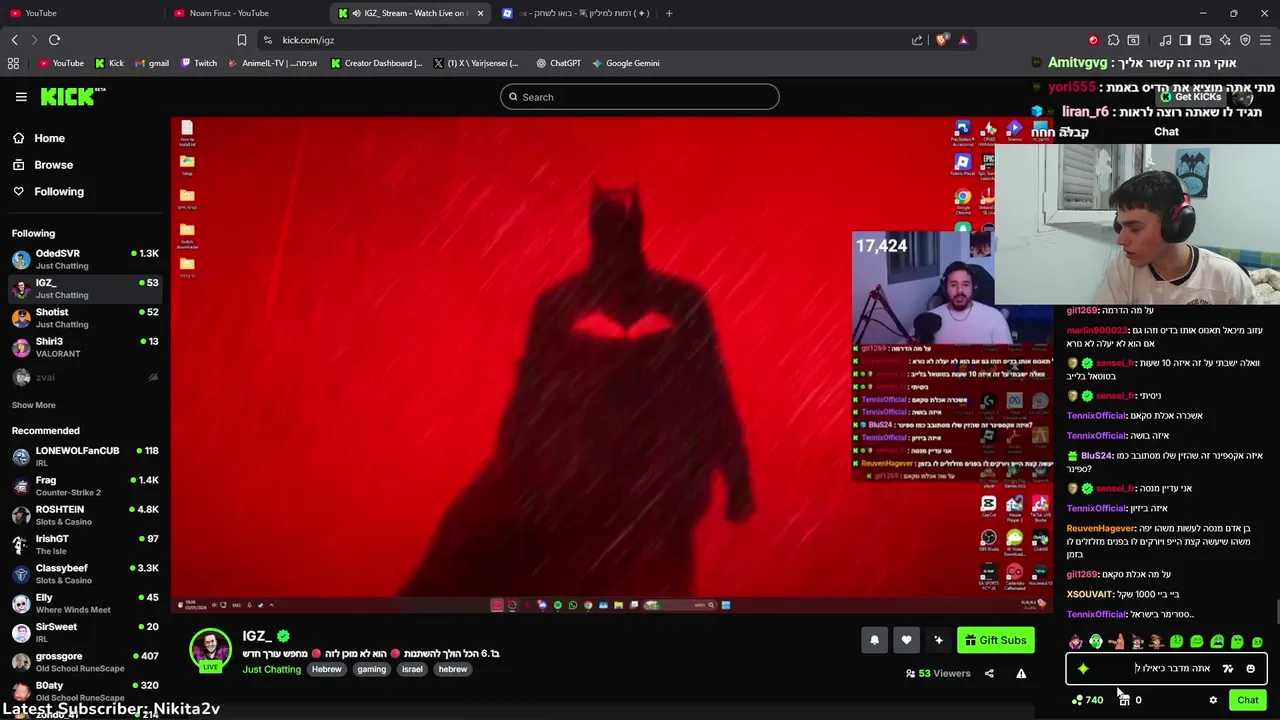Click the bookmark page icon

coord(241,40)
